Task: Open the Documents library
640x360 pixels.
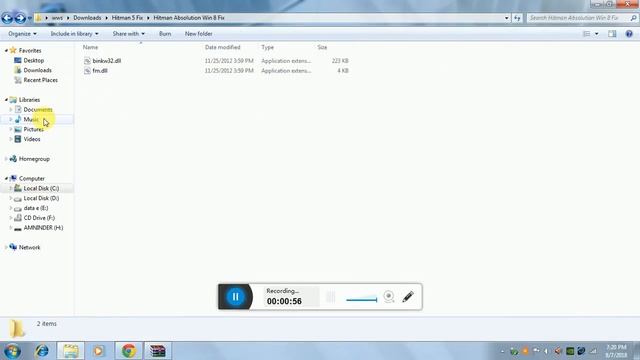Action: pos(38,109)
